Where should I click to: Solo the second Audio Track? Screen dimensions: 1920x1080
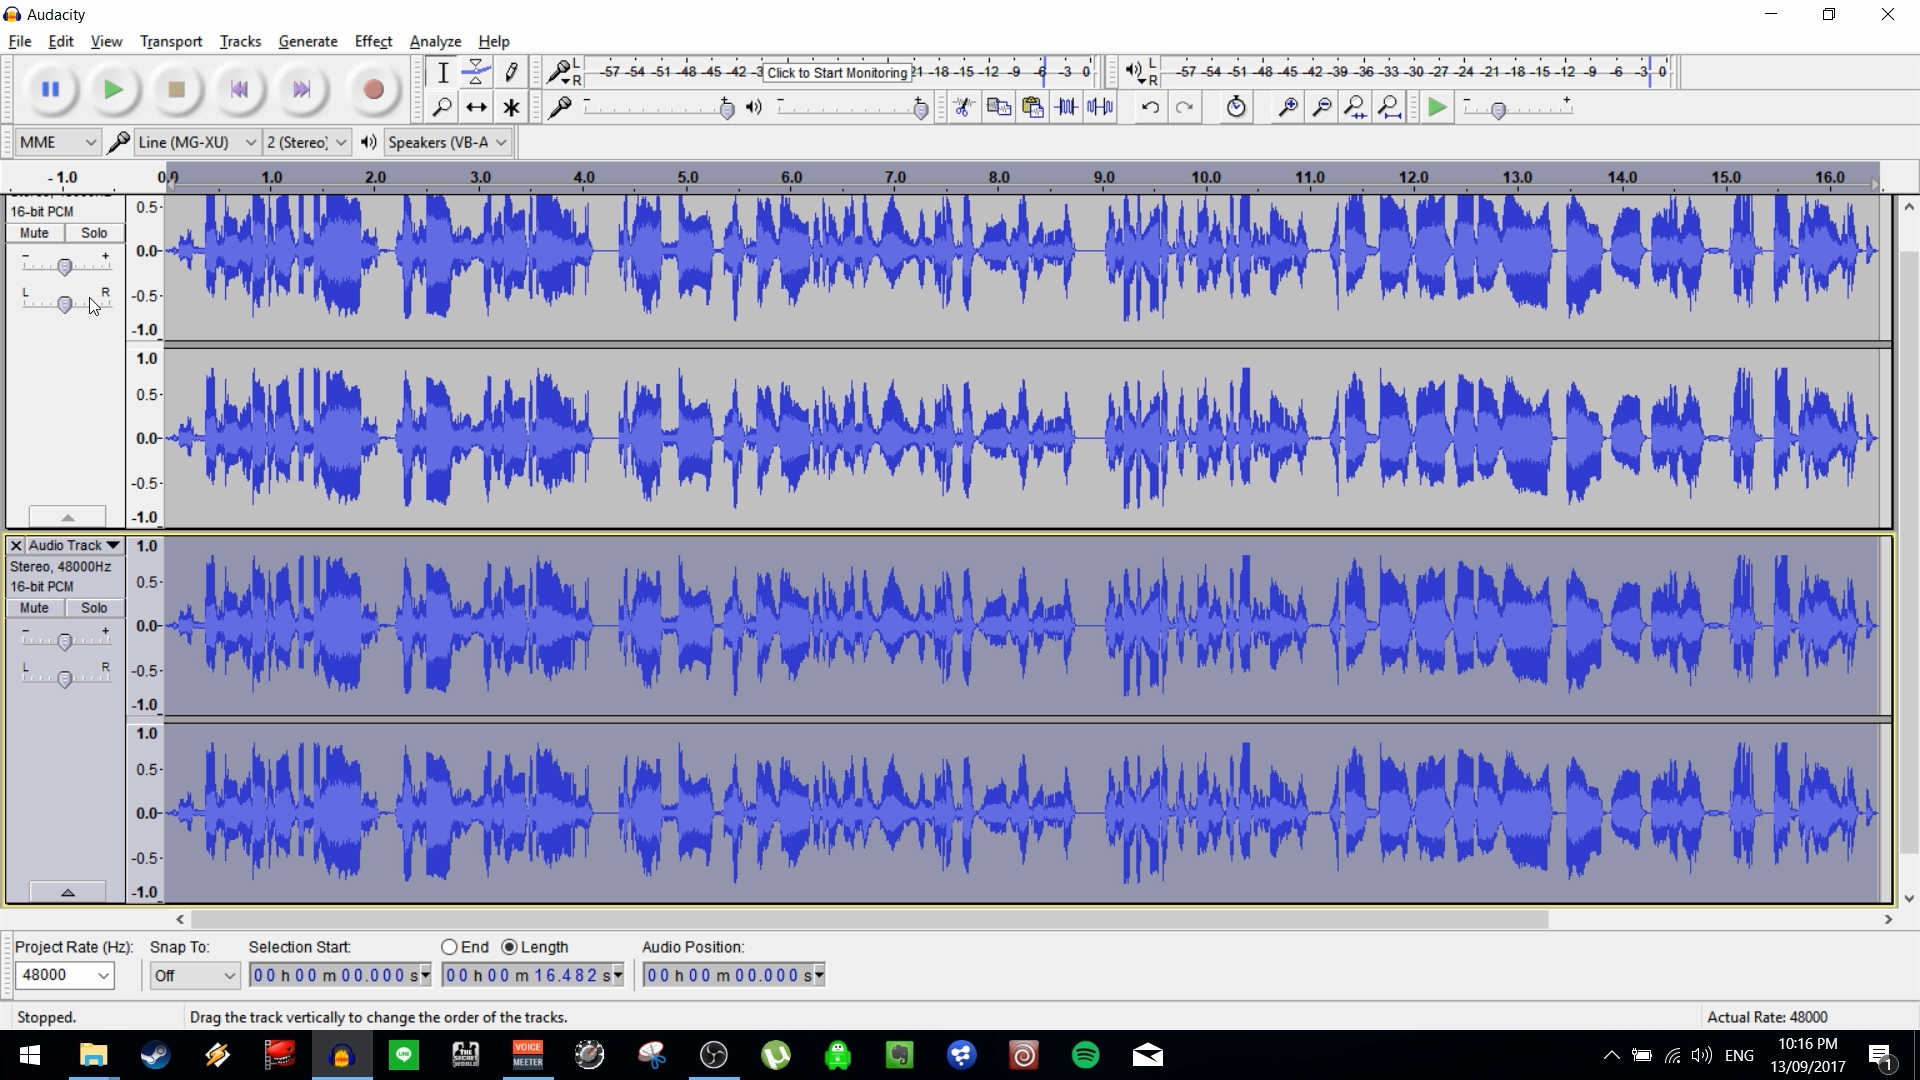[x=94, y=608]
